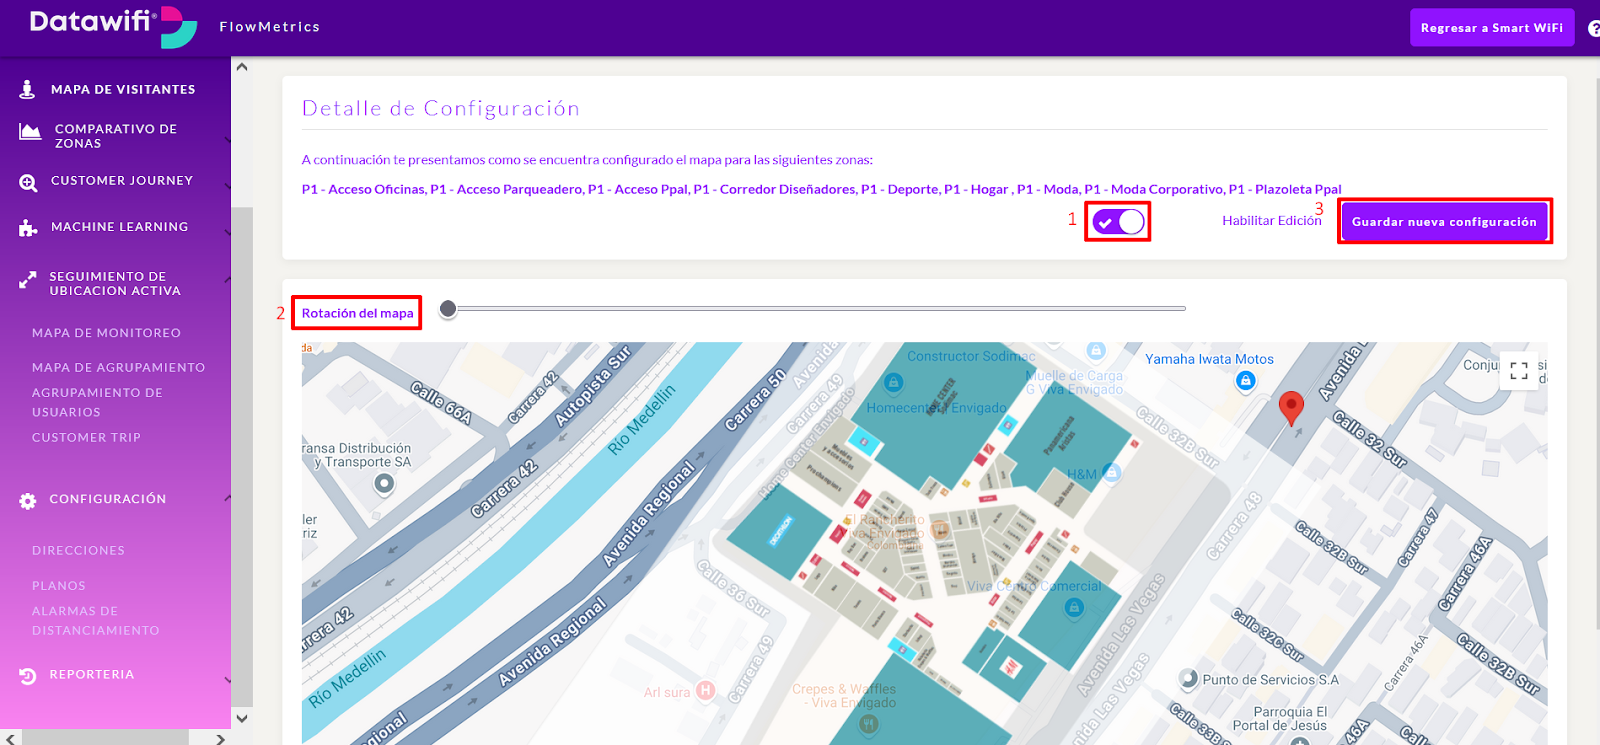Click the Viva Centro Comercial marker icon

(x=1074, y=607)
